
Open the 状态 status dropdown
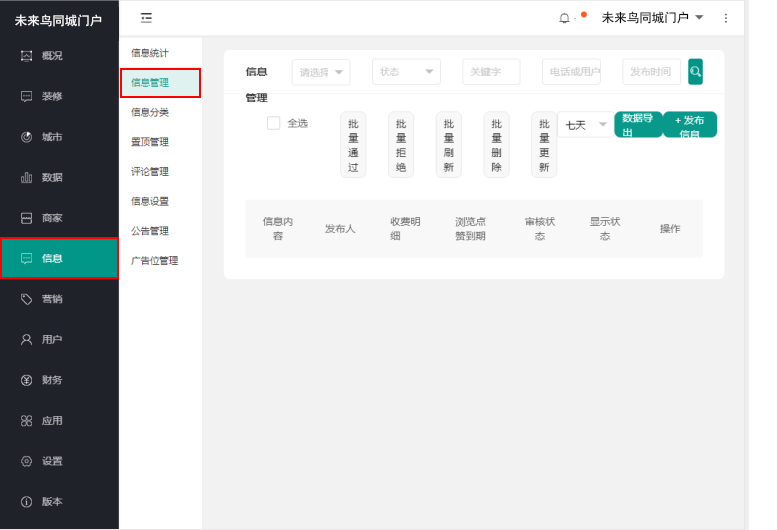pos(406,72)
